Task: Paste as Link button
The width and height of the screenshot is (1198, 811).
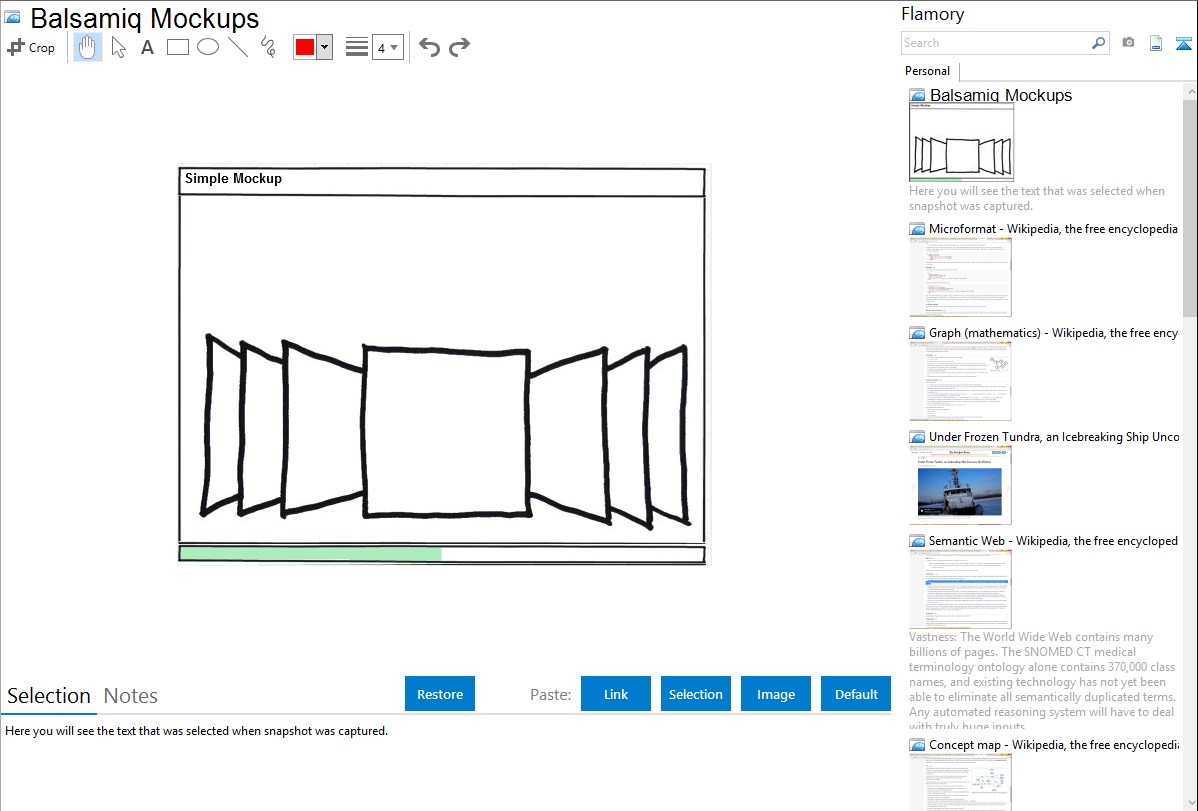Action: (x=616, y=693)
